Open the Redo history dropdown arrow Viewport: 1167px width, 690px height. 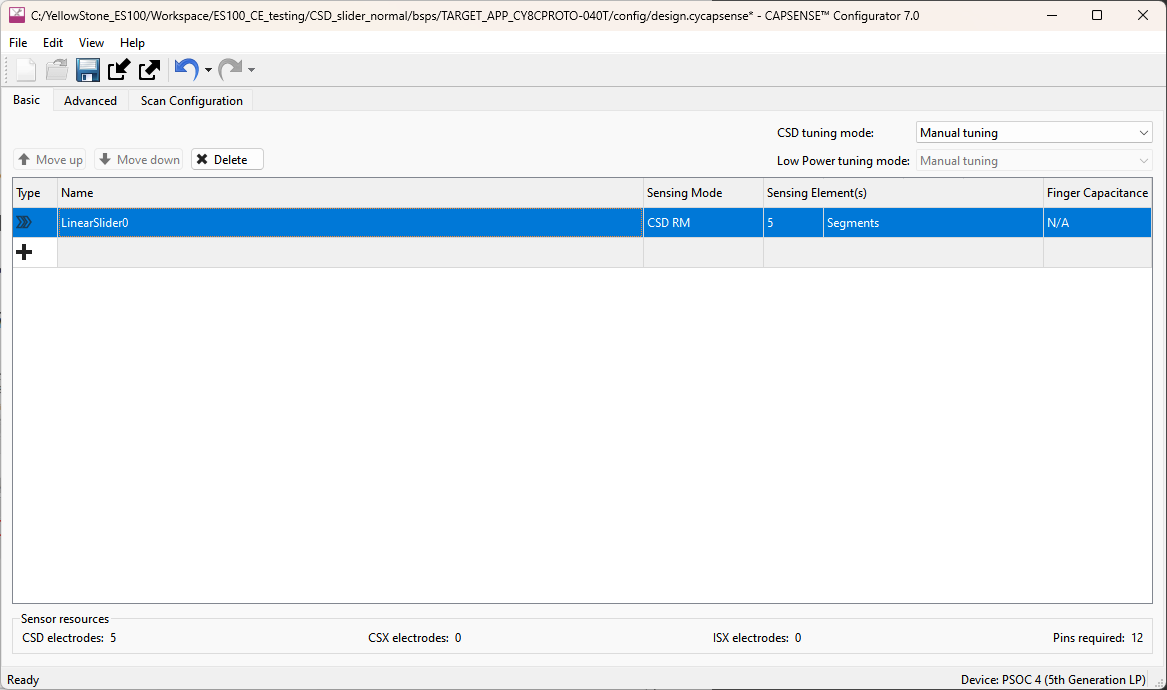(x=251, y=71)
